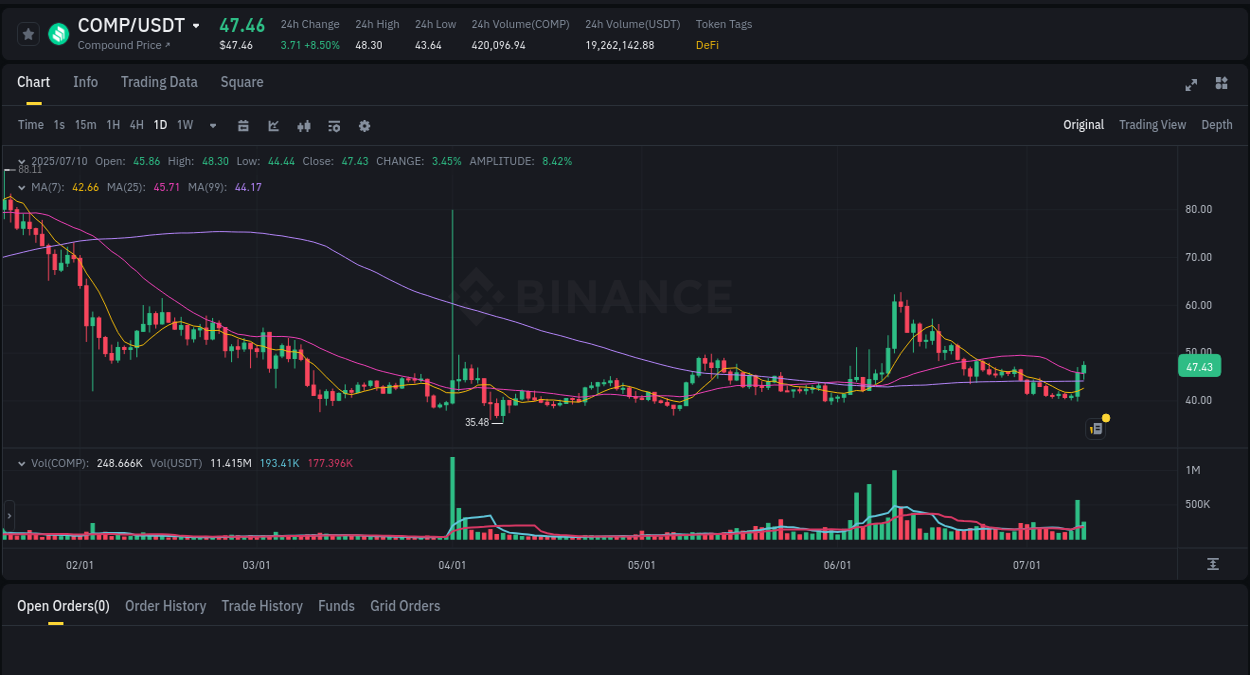Expand the extra timeframe interval dropdown

click(x=211, y=125)
